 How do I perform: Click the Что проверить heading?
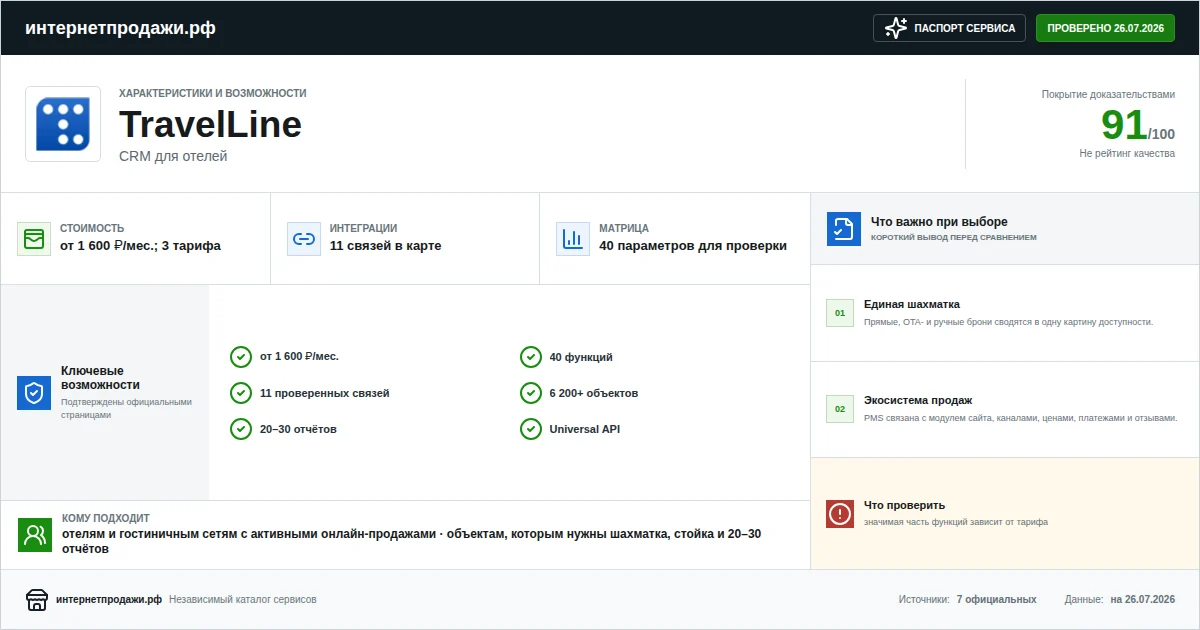coord(904,505)
